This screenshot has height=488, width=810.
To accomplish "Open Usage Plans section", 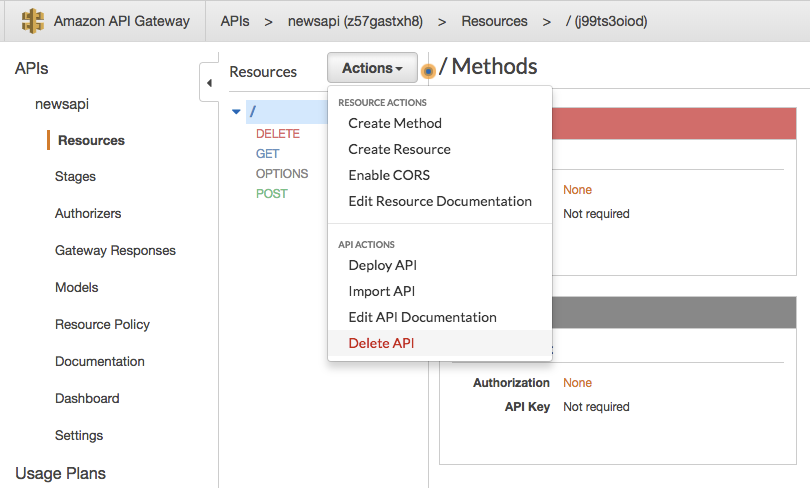I will click(x=60, y=473).
